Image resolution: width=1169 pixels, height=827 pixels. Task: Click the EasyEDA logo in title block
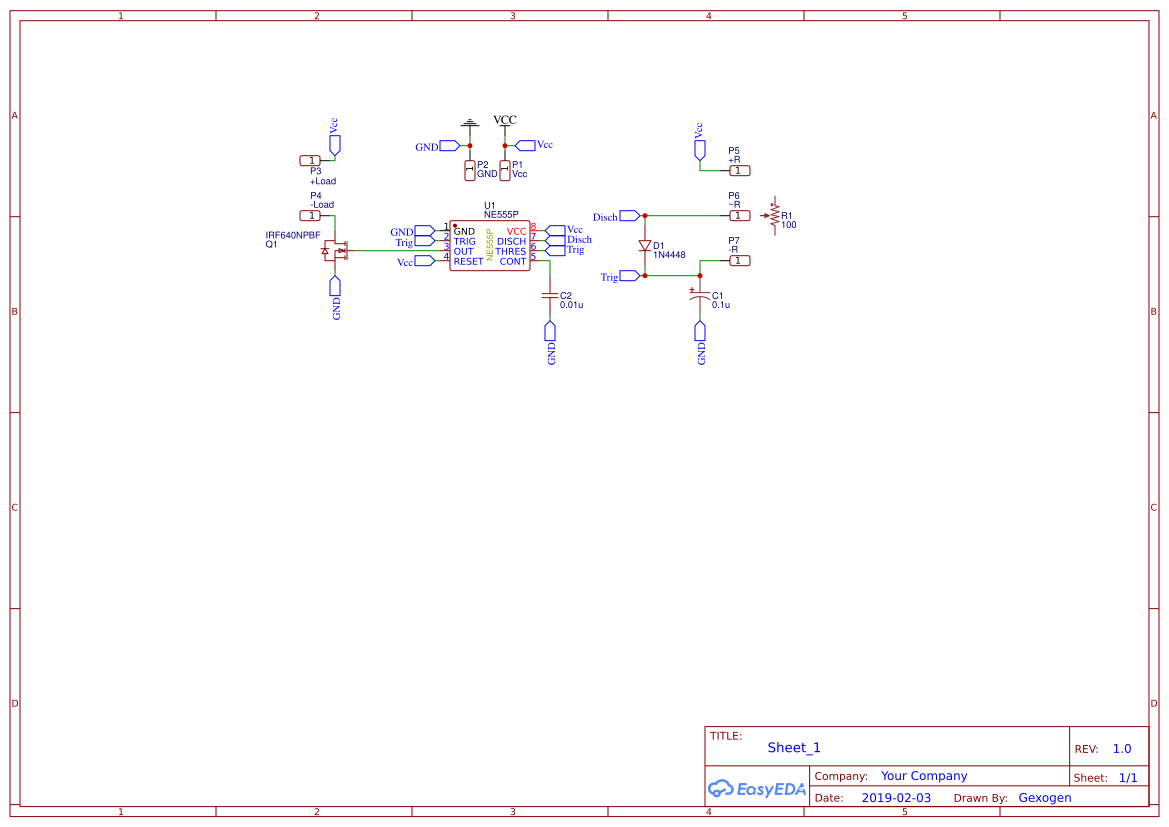click(757, 789)
